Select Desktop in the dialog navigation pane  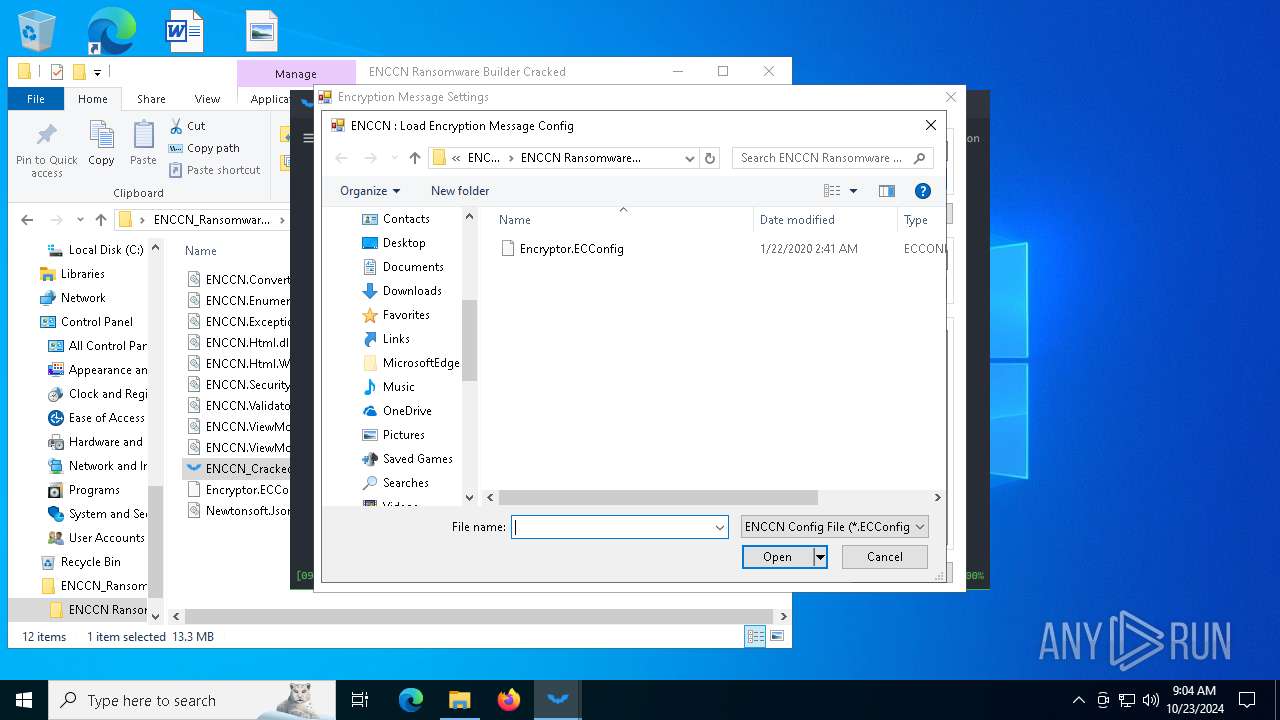(404, 243)
